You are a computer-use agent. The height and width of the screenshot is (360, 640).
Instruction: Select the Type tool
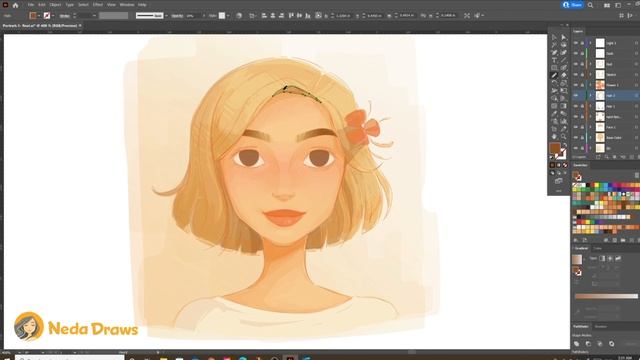554,60
